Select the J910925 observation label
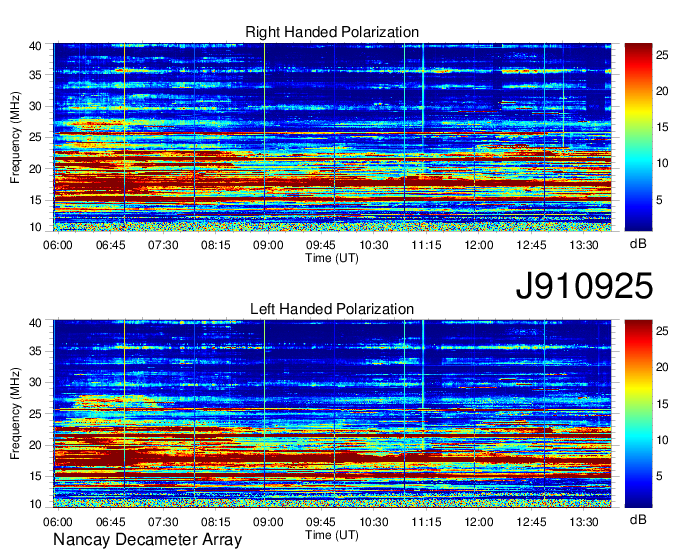 coord(584,286)
